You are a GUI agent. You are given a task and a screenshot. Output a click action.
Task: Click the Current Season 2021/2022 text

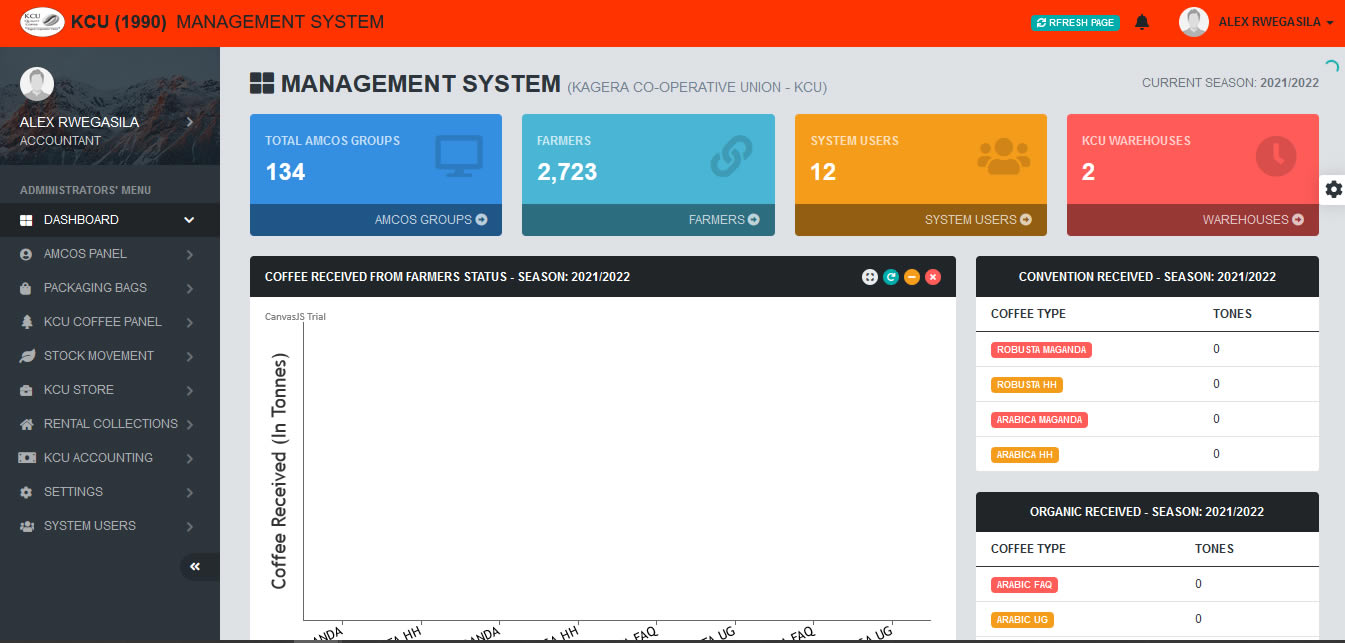1230,82
